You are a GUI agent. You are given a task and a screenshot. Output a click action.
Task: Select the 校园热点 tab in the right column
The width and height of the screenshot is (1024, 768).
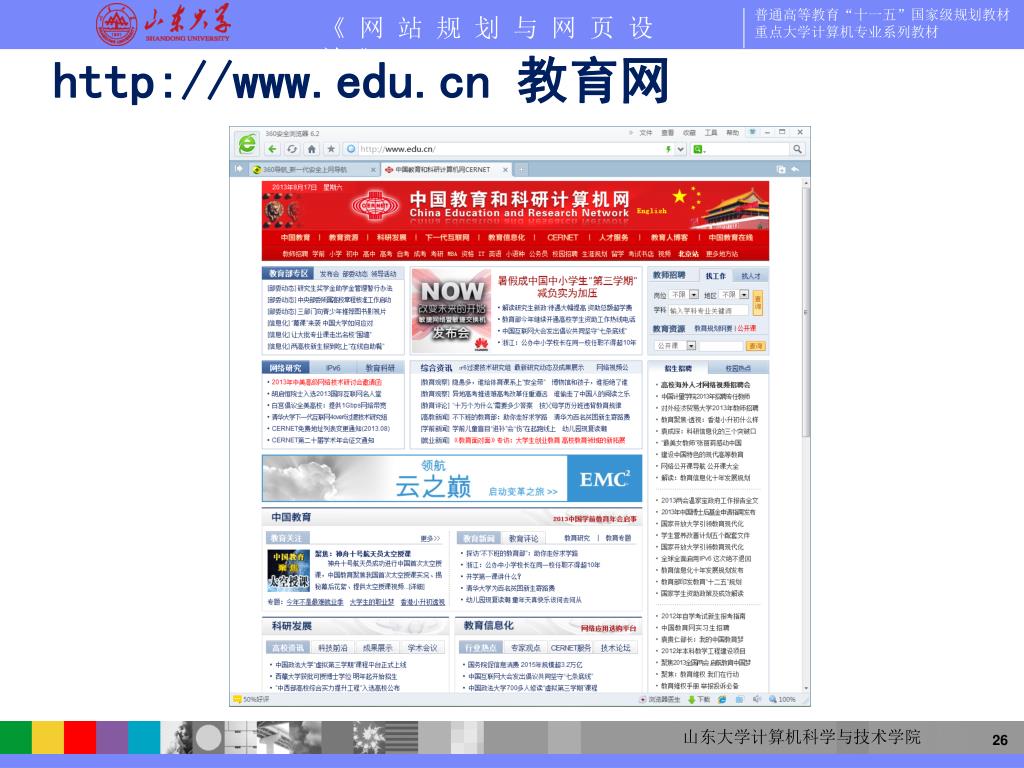point(737,368)
